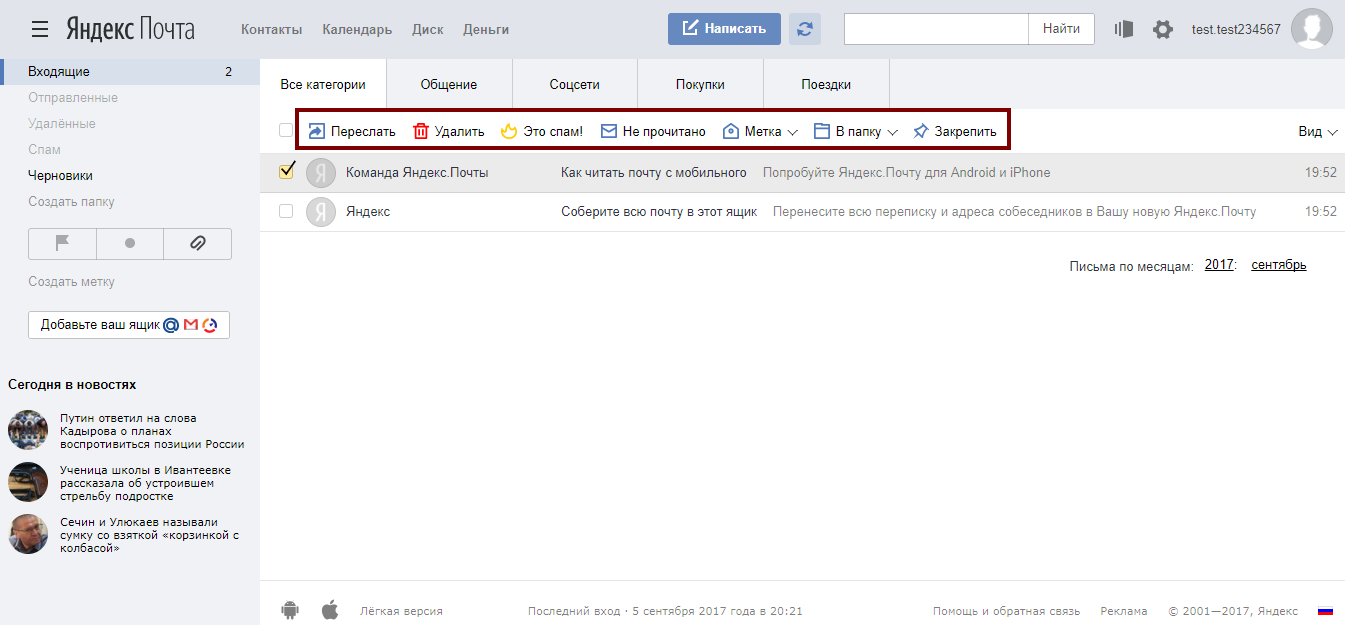Click sender avatar of Команда Яндекс.Почты
Viewport: 1345px width, 625px height.
pyautogui.click(x=320, y=173)
